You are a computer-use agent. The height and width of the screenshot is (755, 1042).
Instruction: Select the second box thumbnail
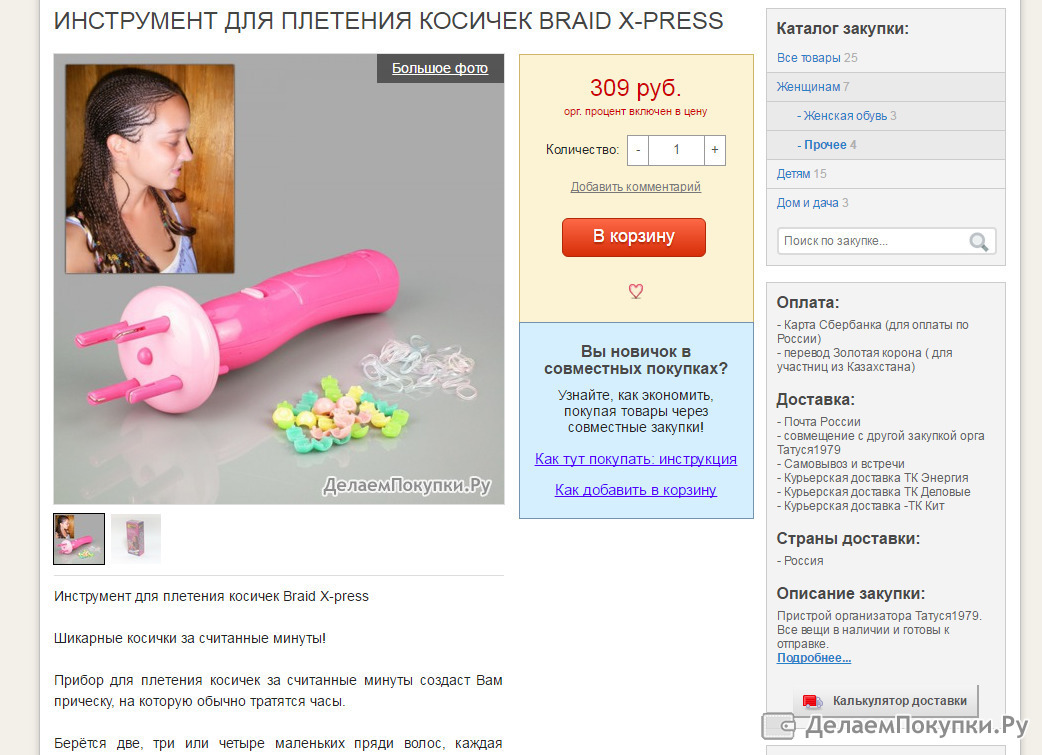[136, 539]
